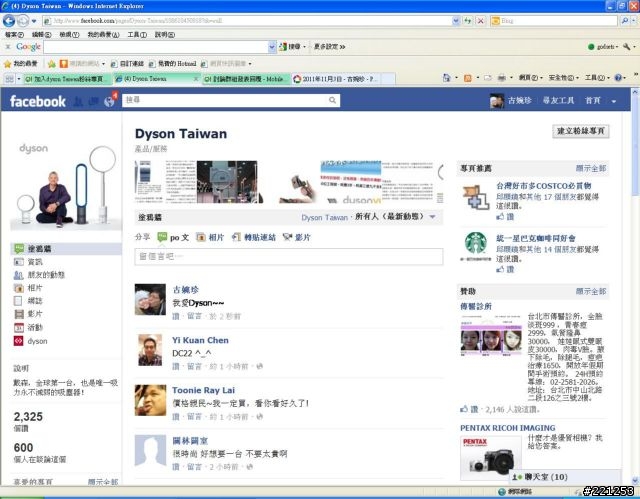Open Facebook friend requests icon

point(78,102)
